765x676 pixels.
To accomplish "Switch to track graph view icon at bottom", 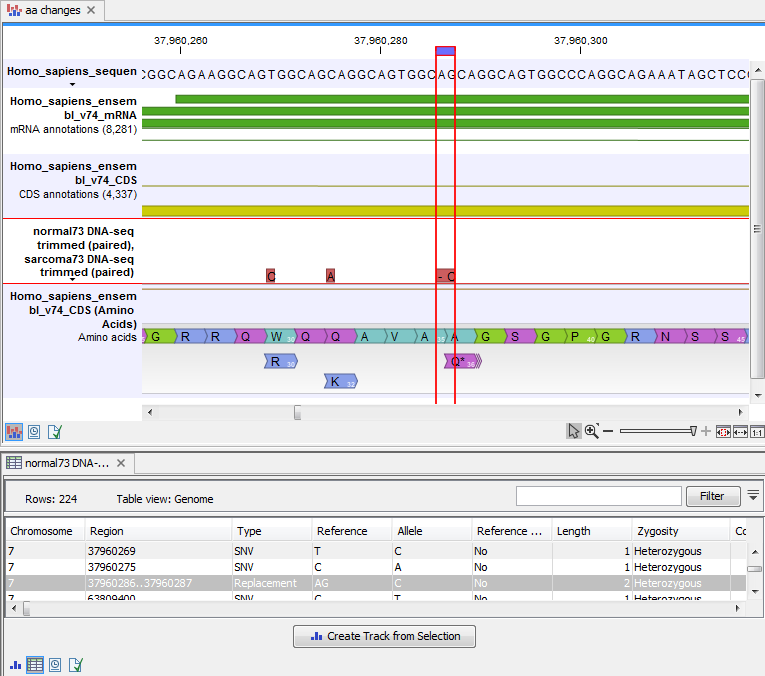I will pyautogui.click(x=16, y=664).
